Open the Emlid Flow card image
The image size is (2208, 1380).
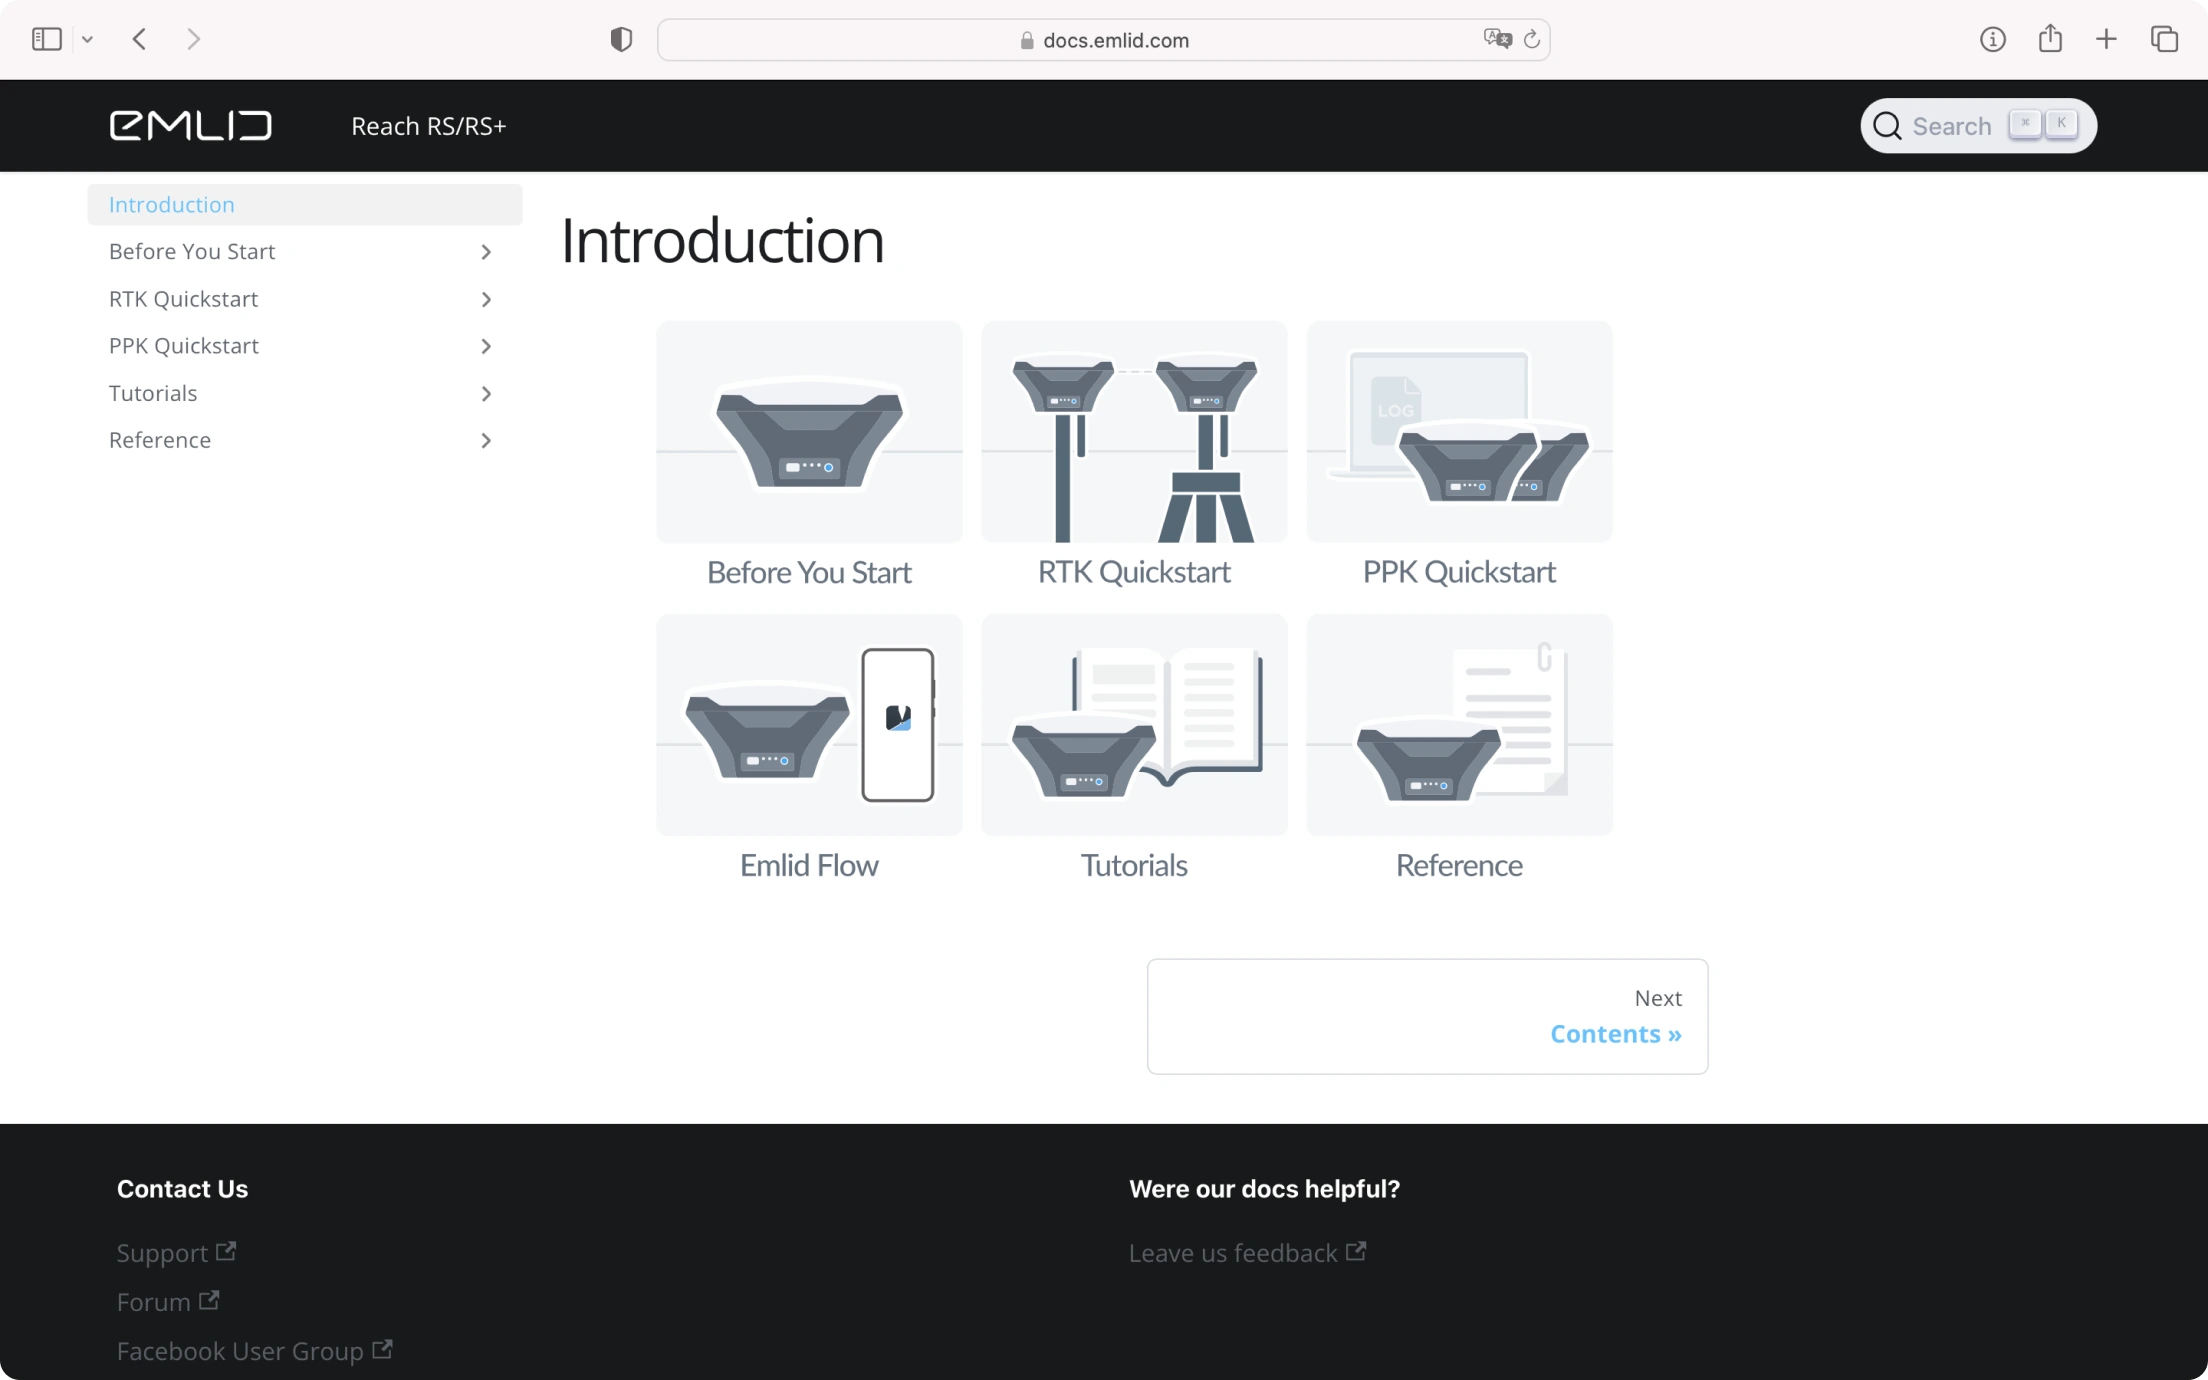tap(809, 725)
